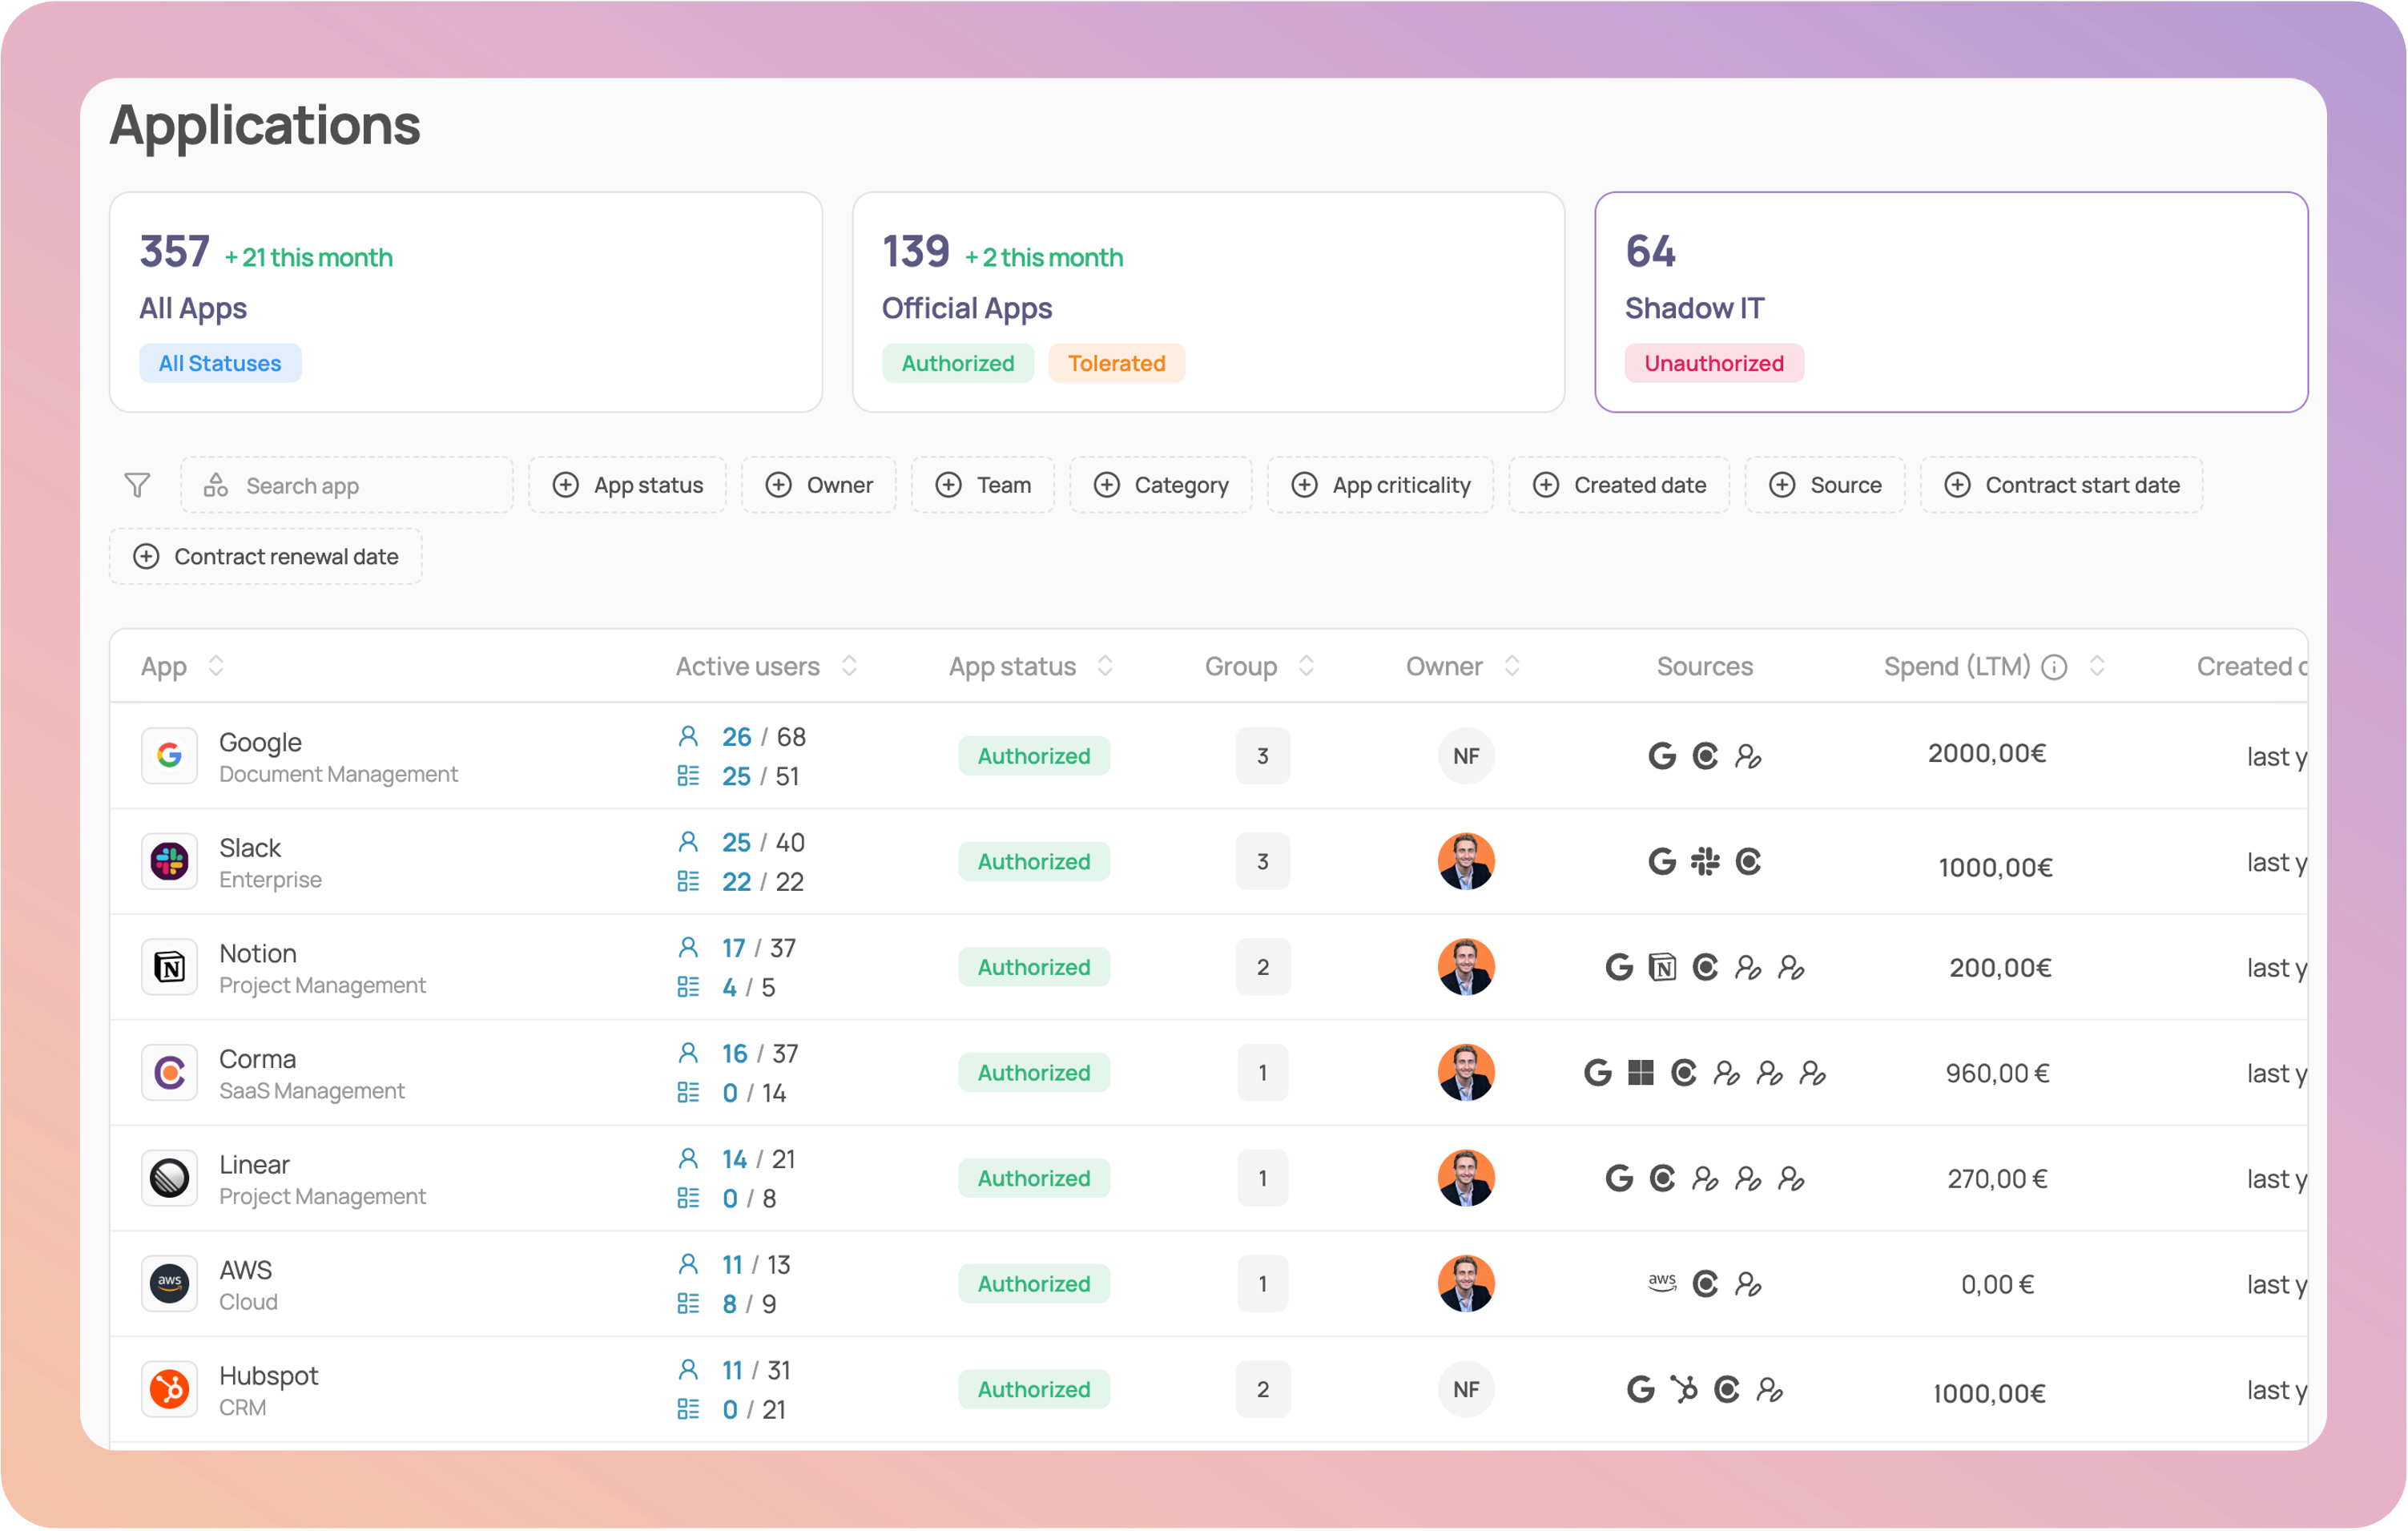Sort table by App status column
The image size is (2408, 1531).
tap(1105, 666)
